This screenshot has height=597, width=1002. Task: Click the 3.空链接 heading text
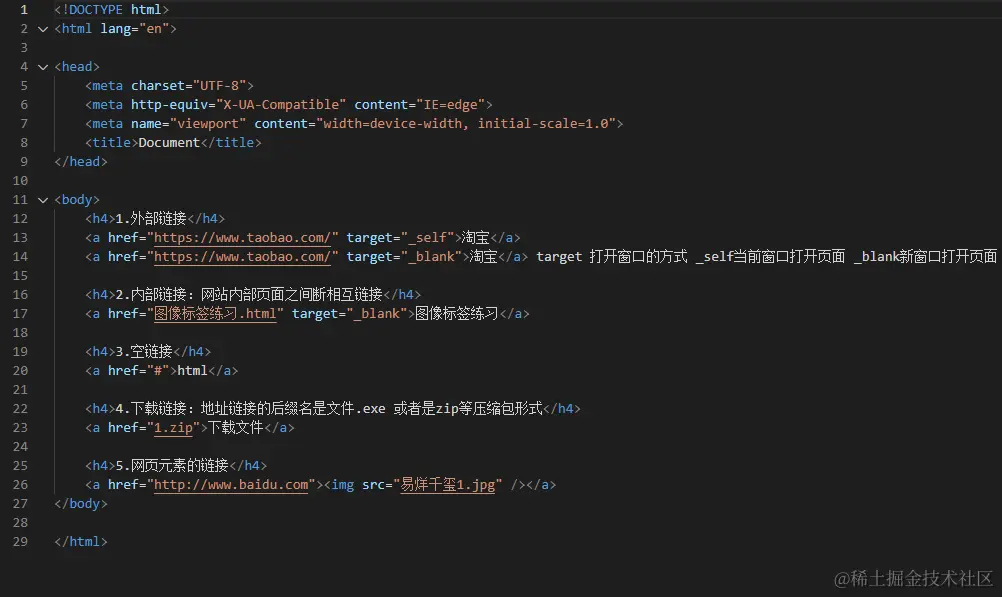click(144, 352)
